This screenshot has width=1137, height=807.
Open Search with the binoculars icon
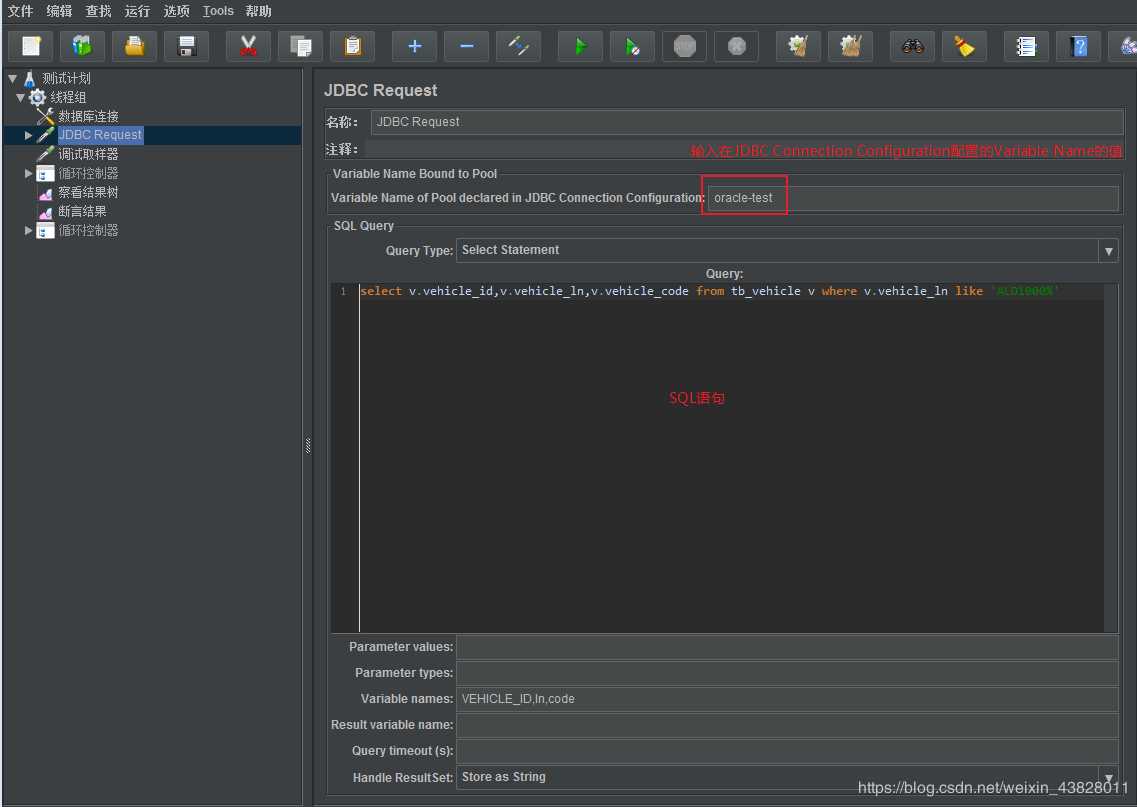[912, 46]
